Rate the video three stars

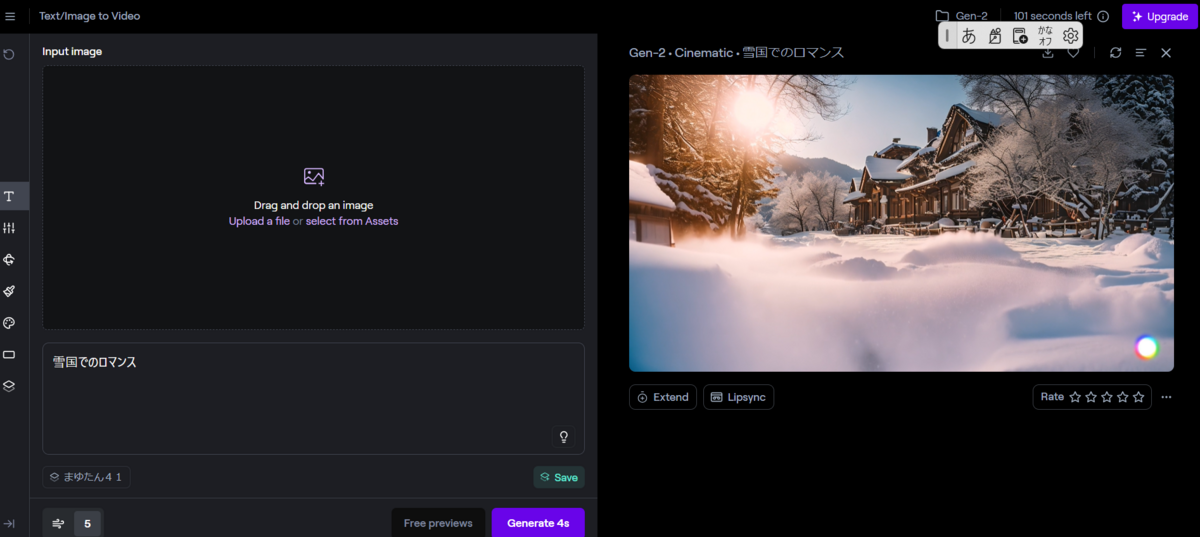click(x=1107, y=397)
